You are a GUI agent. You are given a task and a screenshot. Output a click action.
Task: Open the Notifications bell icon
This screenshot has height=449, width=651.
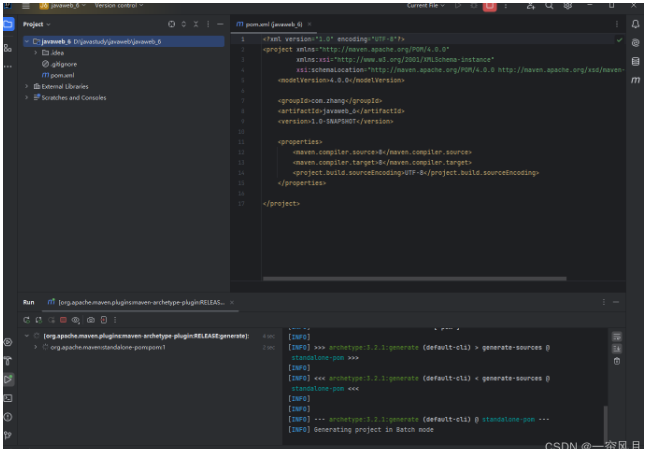[x=636, y=23]
